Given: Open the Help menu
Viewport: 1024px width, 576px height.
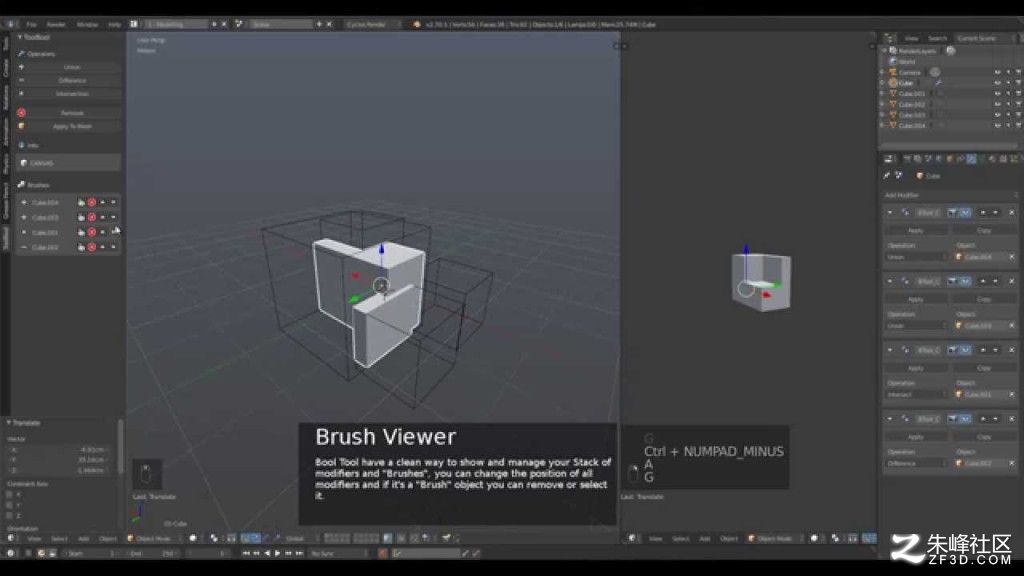Looking at the screenshot, I should click(x=115, y=24).
